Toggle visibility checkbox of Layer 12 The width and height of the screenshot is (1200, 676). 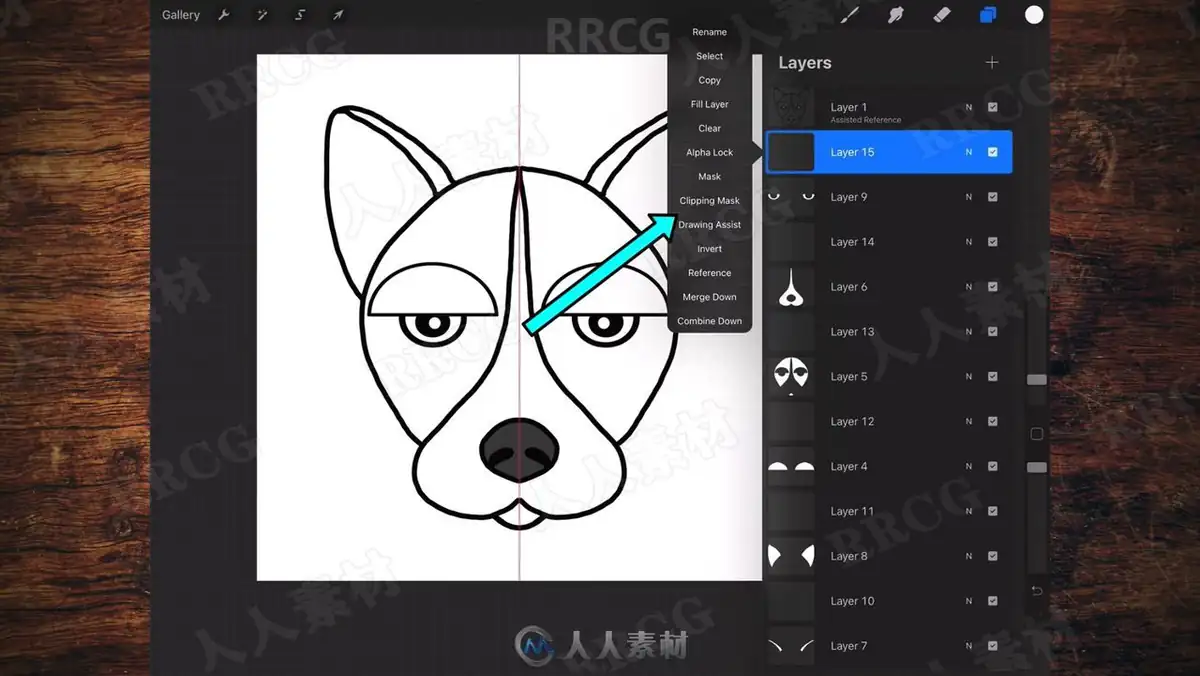coord(993,422)
